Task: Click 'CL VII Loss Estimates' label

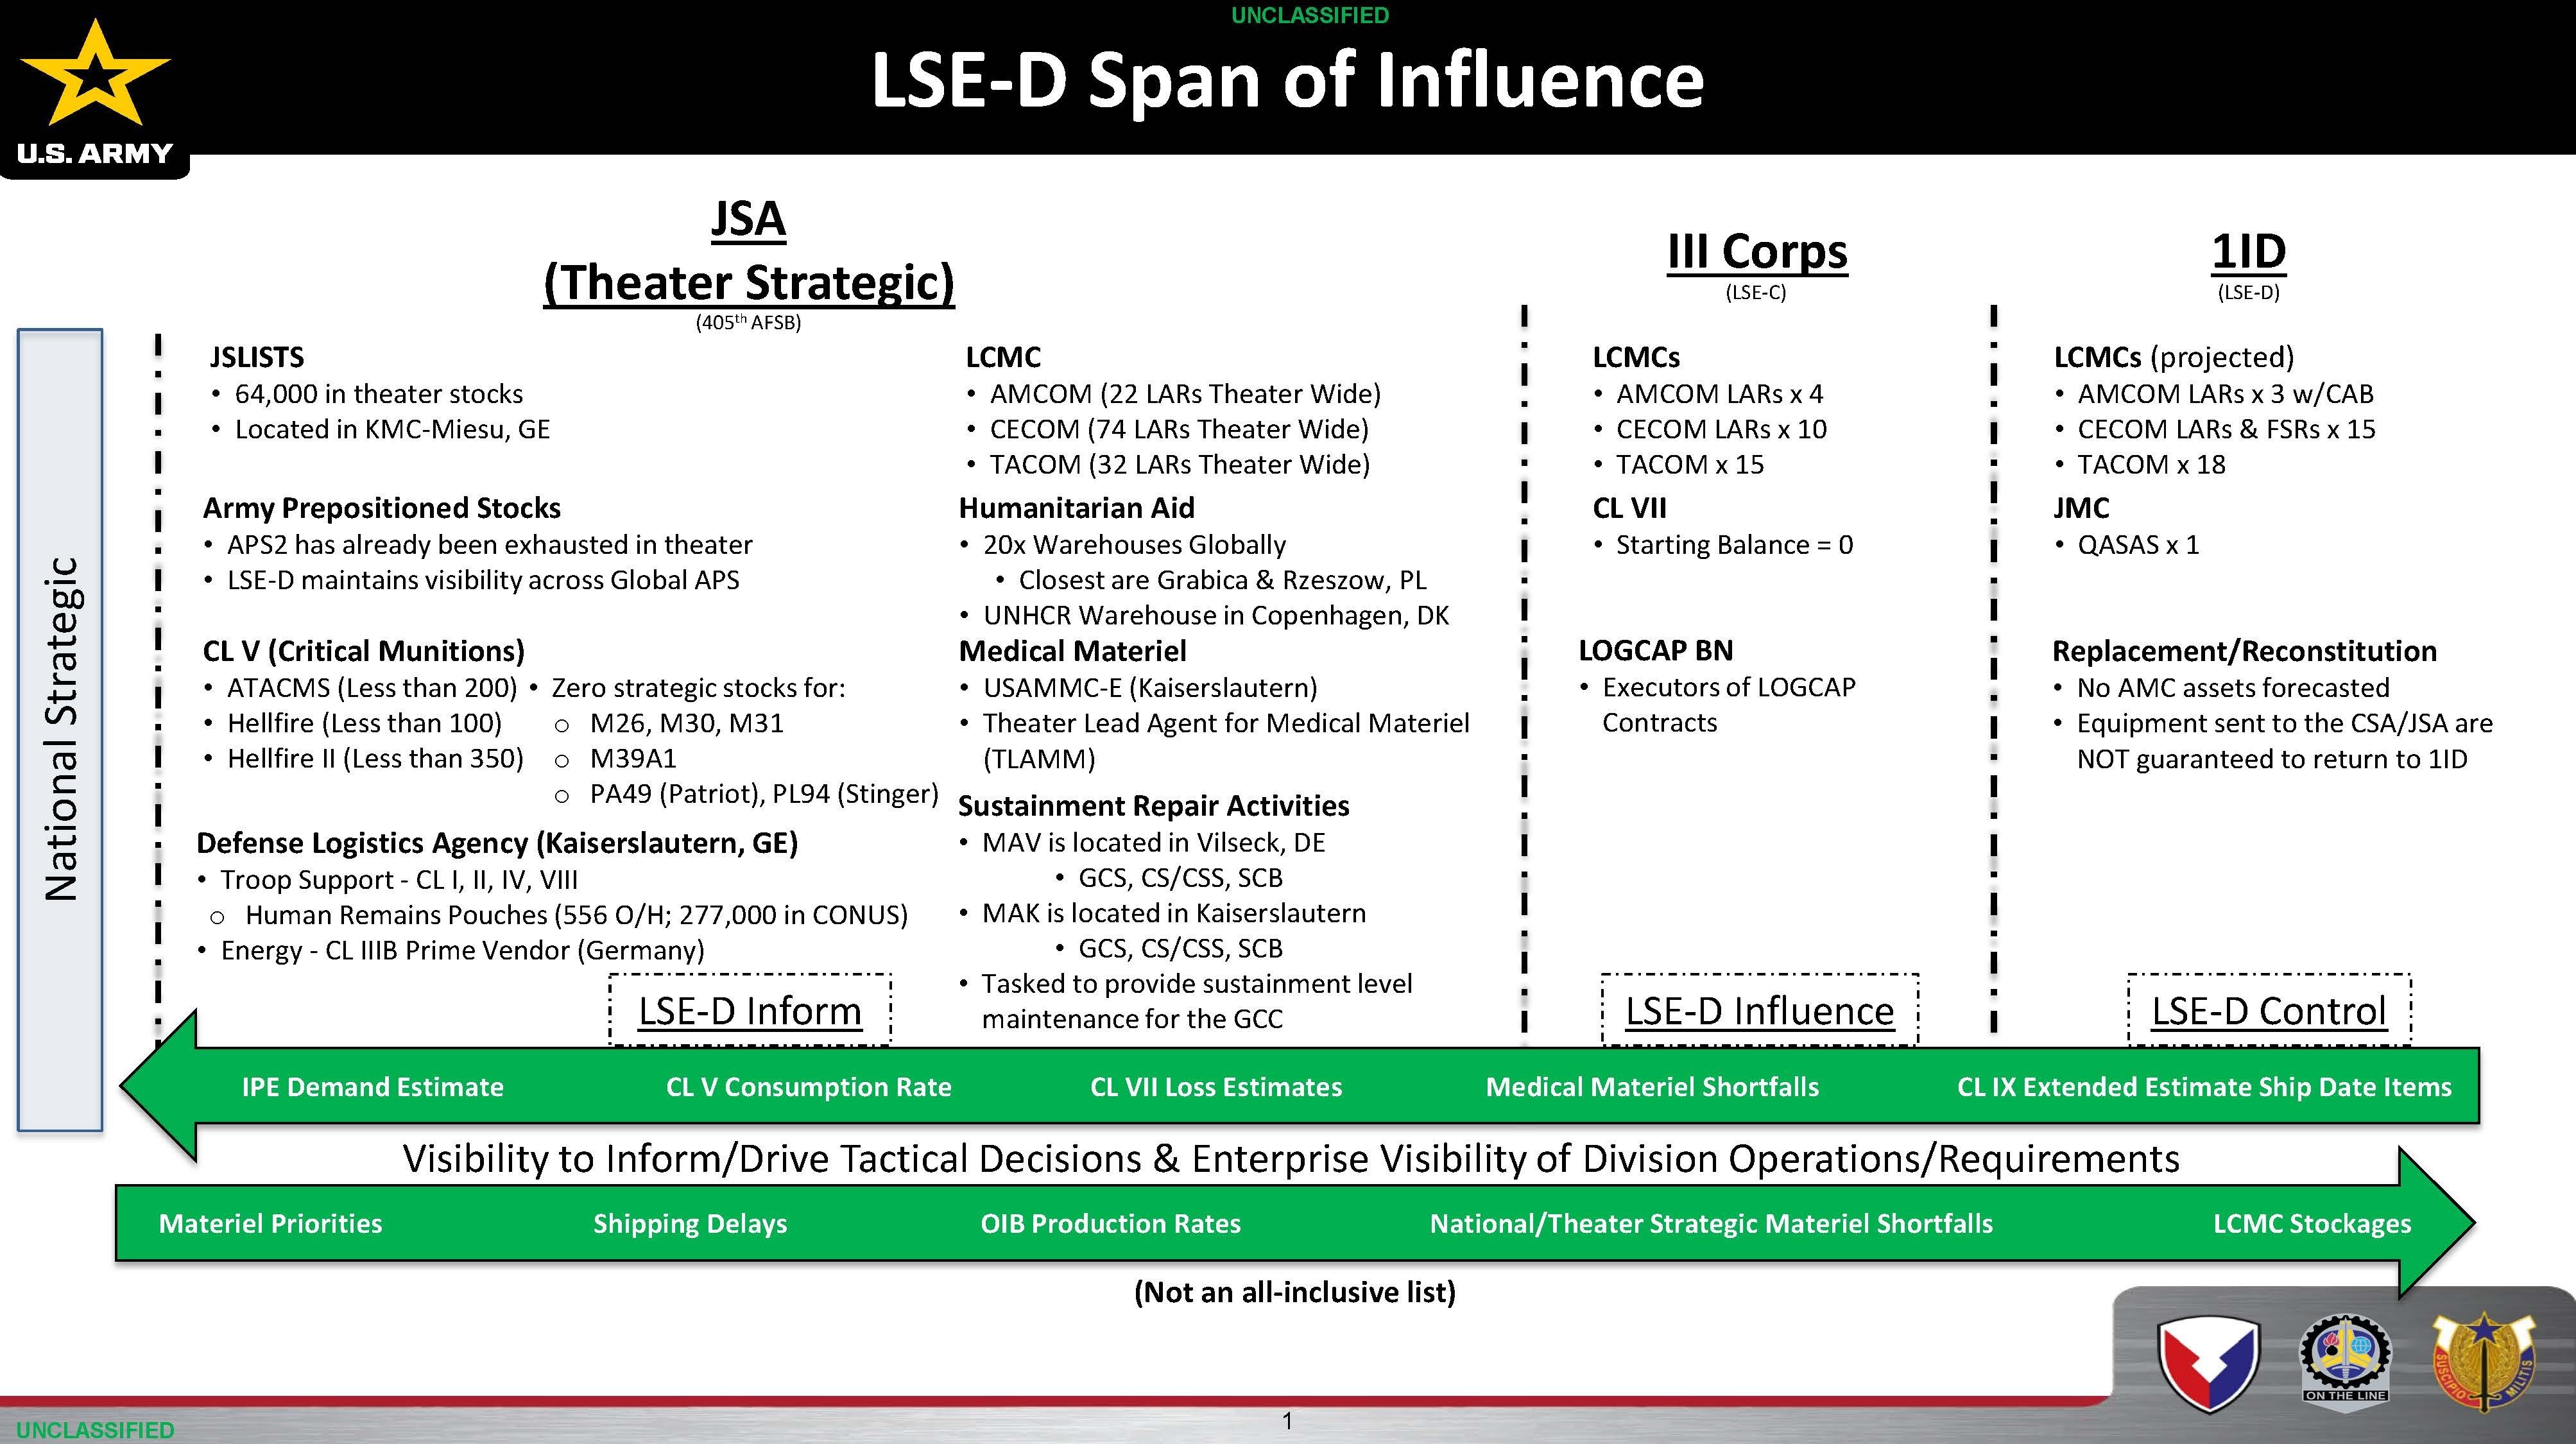Action: [1216, 1087]
